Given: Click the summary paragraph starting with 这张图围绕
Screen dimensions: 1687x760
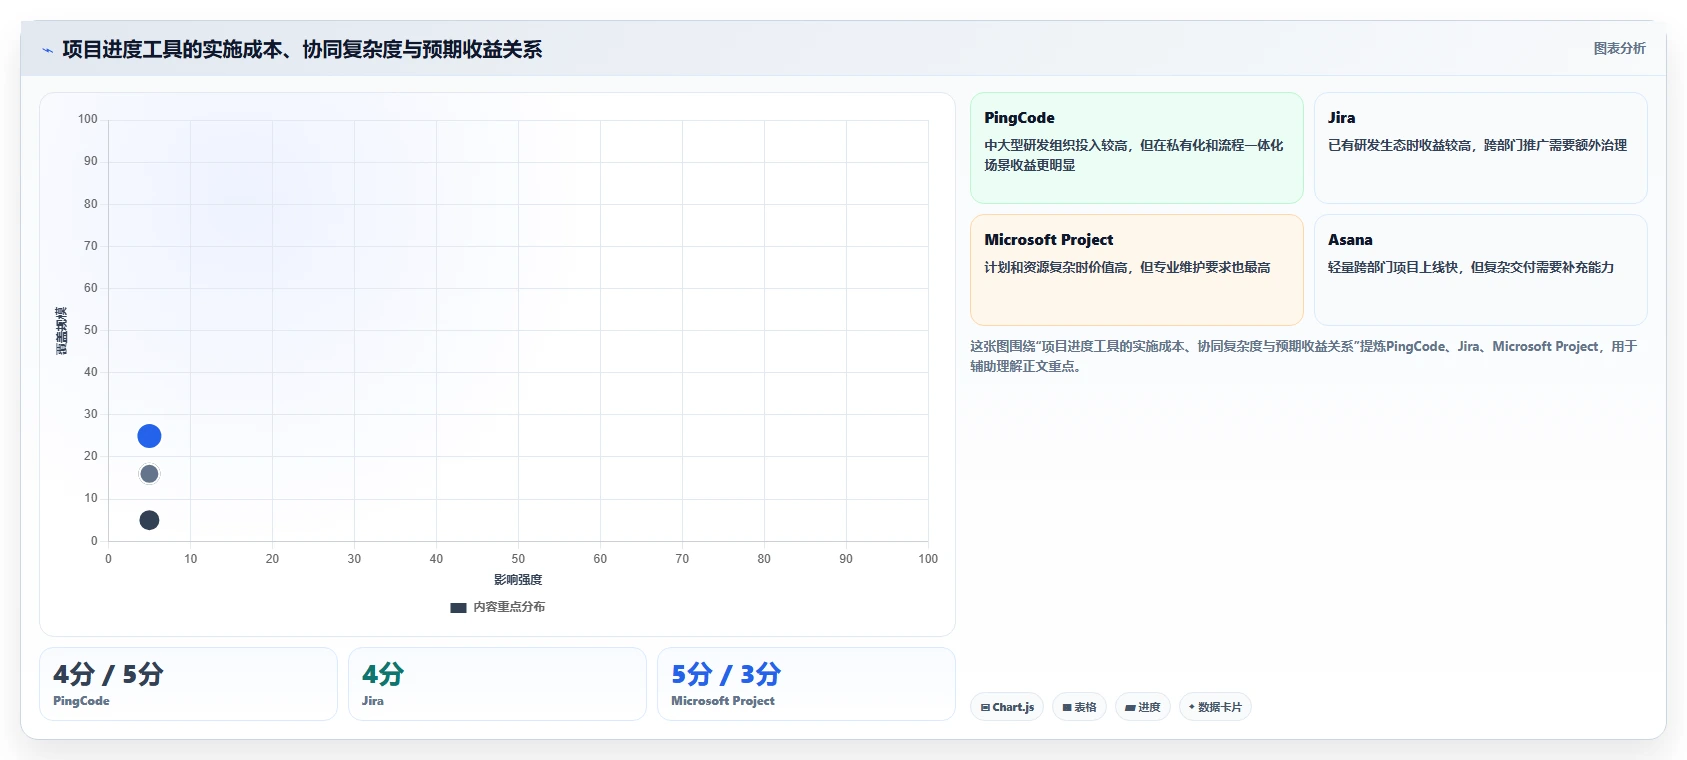Looking at the screenshot, I should click(1304, 356).
